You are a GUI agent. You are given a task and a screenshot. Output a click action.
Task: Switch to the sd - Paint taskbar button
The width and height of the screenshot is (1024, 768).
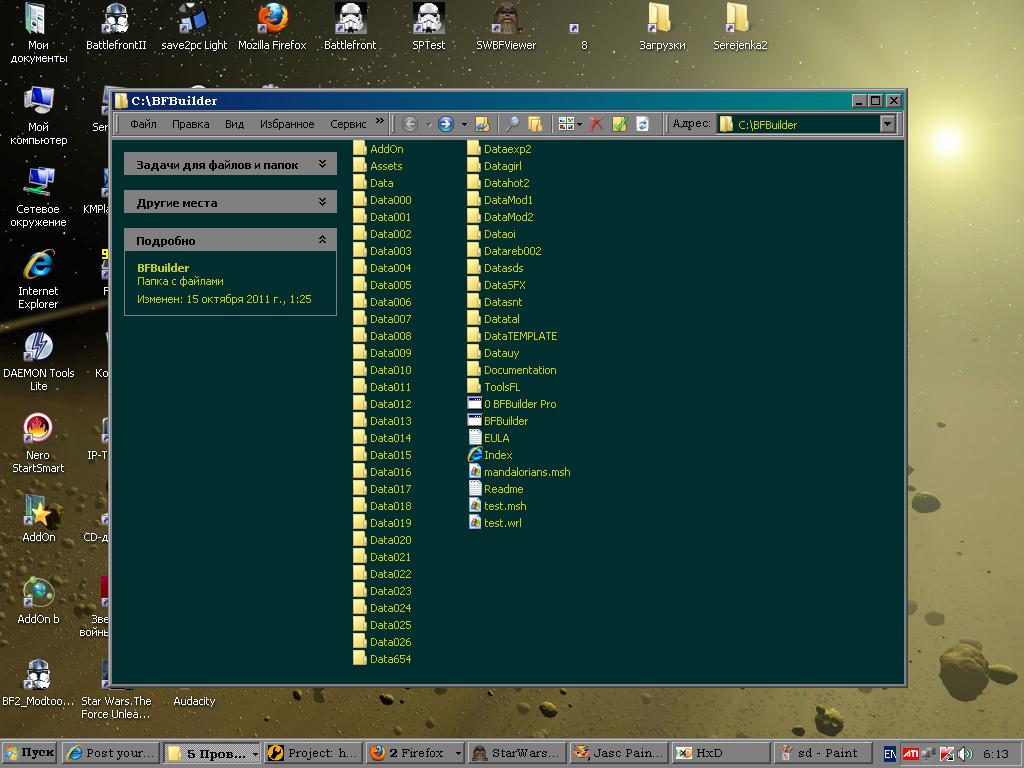(823, 753)
